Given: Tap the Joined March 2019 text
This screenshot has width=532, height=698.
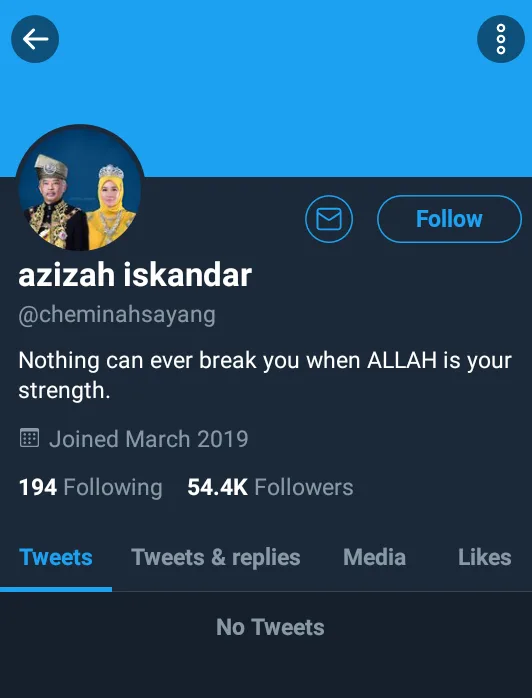Looking at the screenshot, I should 148,439.
